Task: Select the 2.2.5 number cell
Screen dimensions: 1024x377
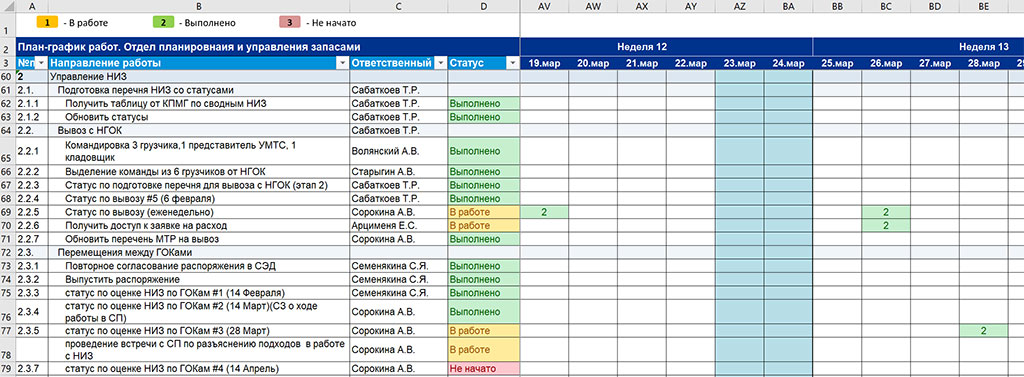Action: (x=32, y=212)
